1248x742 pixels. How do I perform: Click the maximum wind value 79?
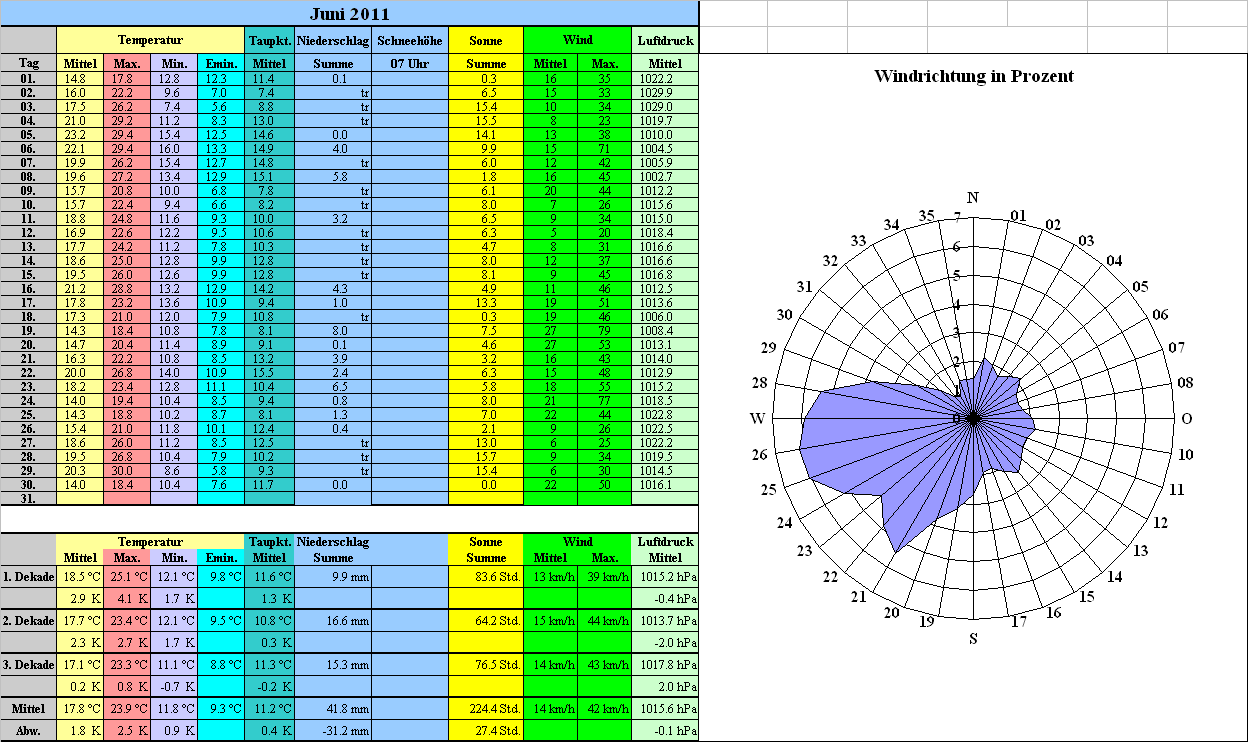pos(604,330)
